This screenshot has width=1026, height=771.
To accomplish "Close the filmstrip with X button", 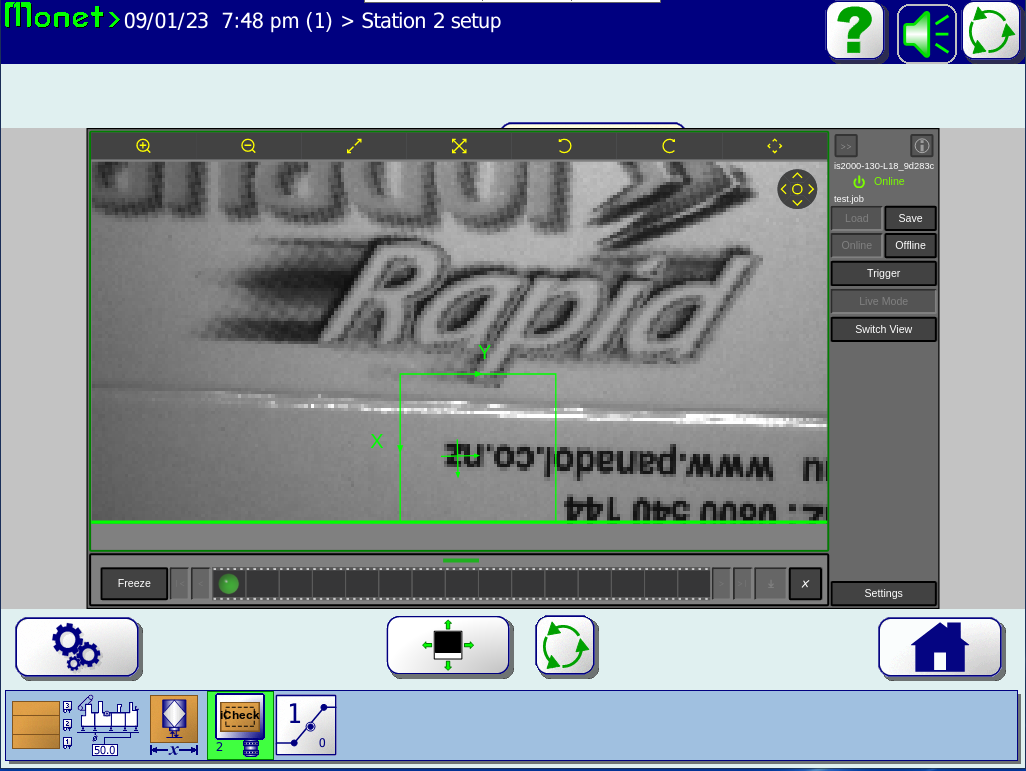I will coord(805,584).
